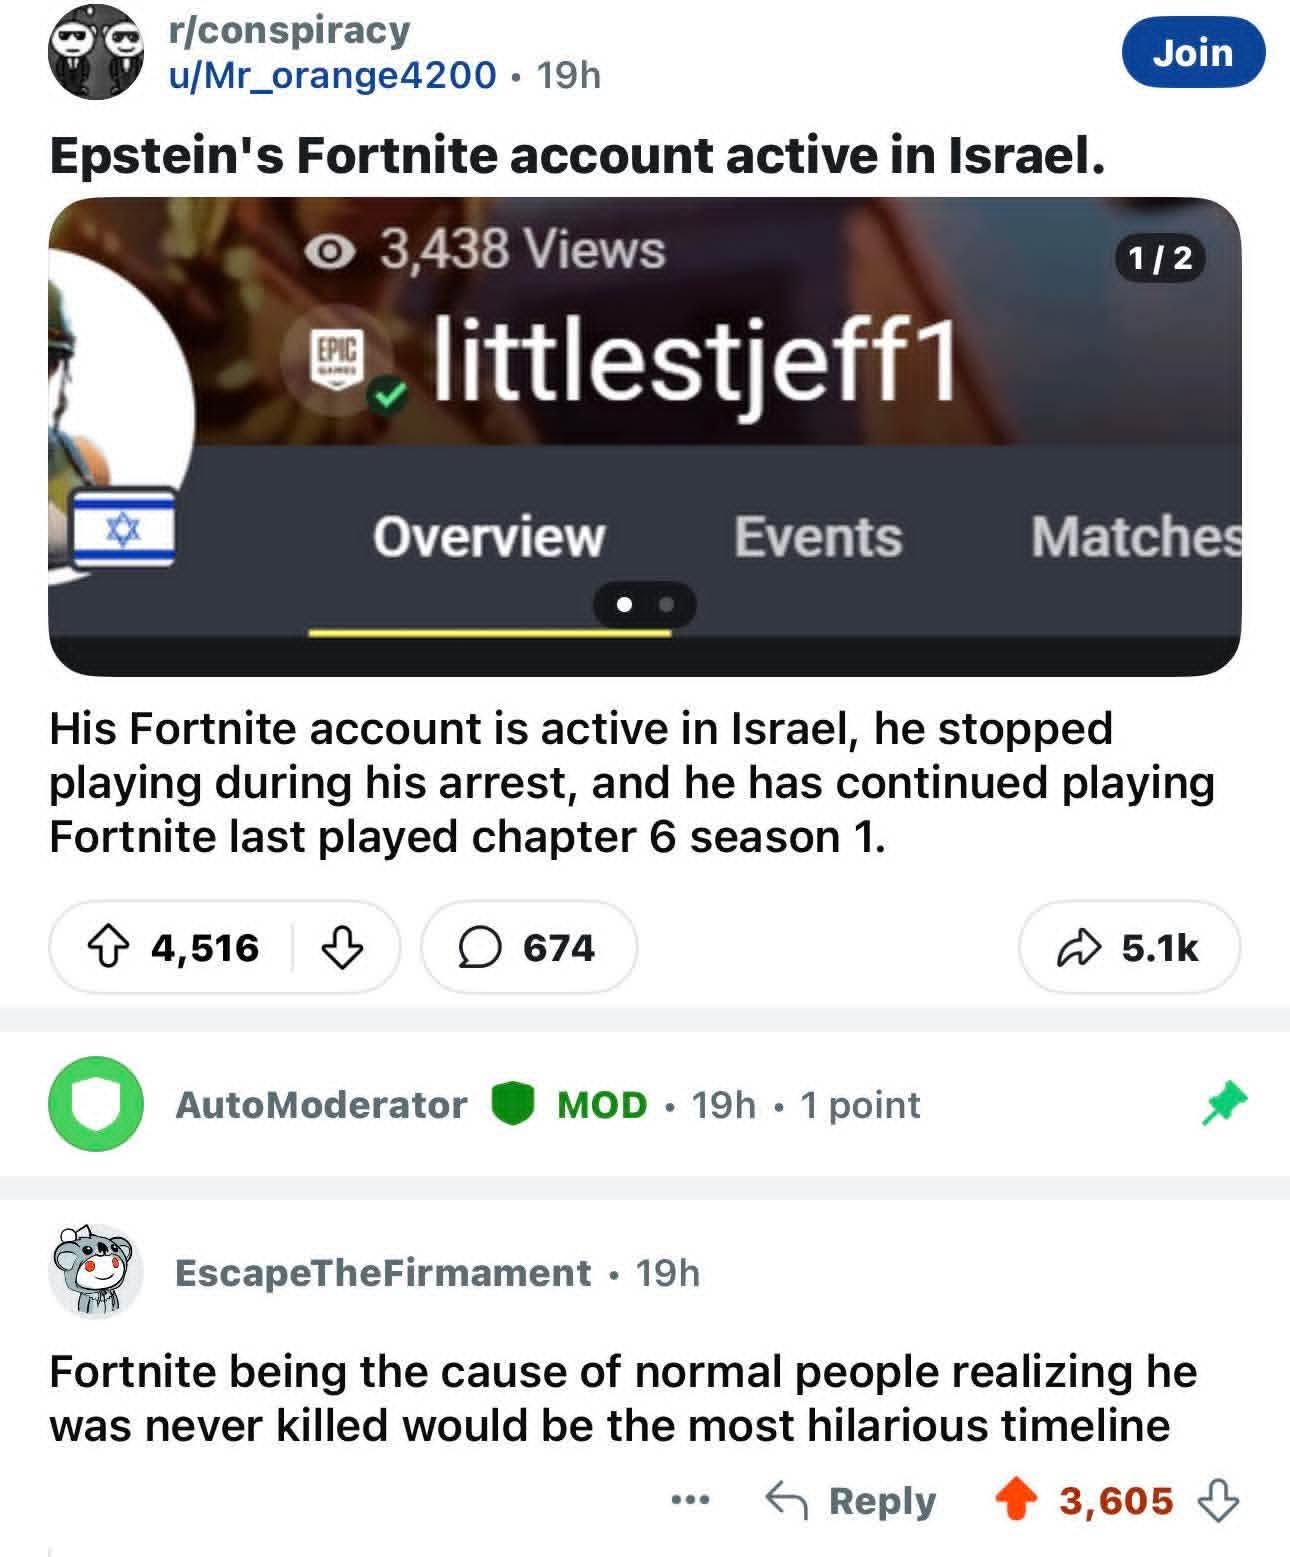The height and width of the screenshot is (1557, 1290).
Task: Join the r/conspiracy community
Action: pyautogui.click(x=1193, y=52)
